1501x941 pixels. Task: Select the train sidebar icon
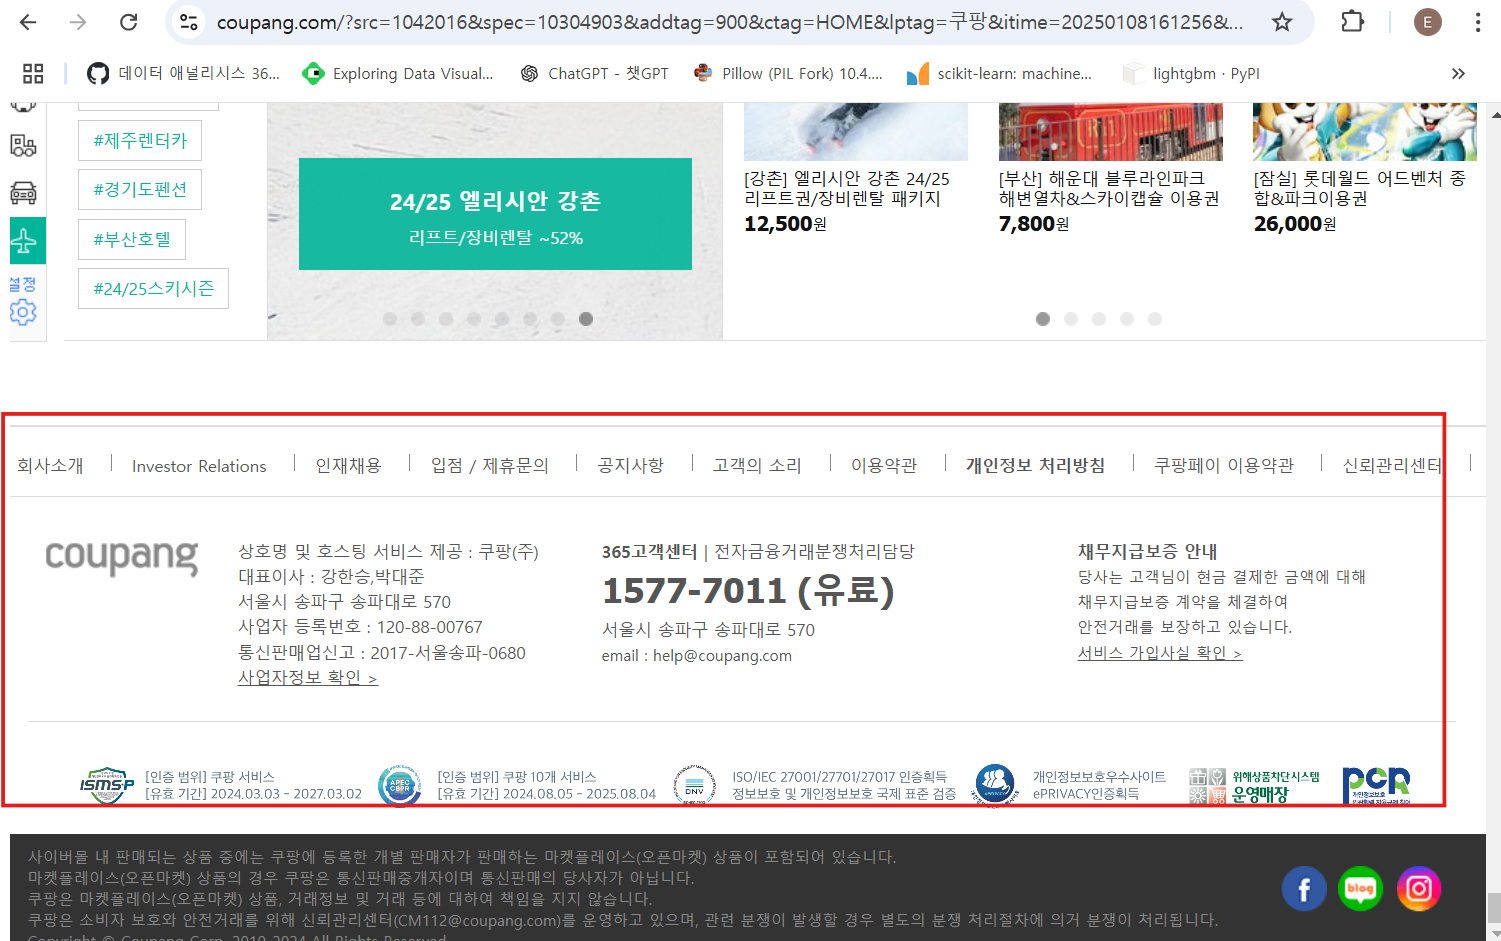pyautogui.click(x=23, y=146)
